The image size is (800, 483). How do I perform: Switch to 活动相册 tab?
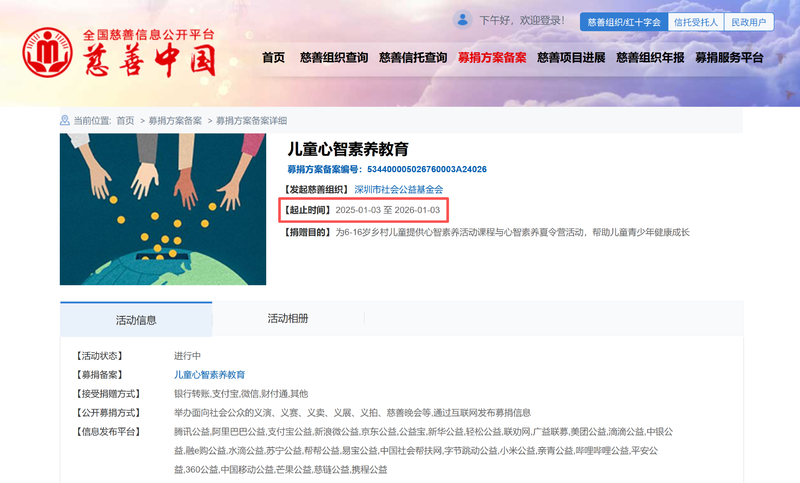pos(288,319)
